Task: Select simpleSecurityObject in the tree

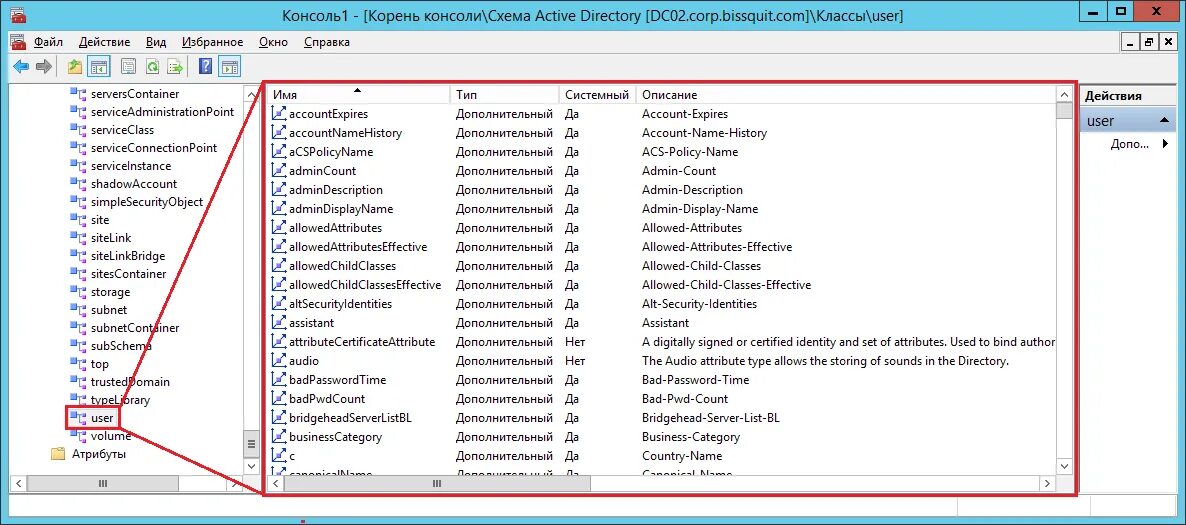Action: 147,202
